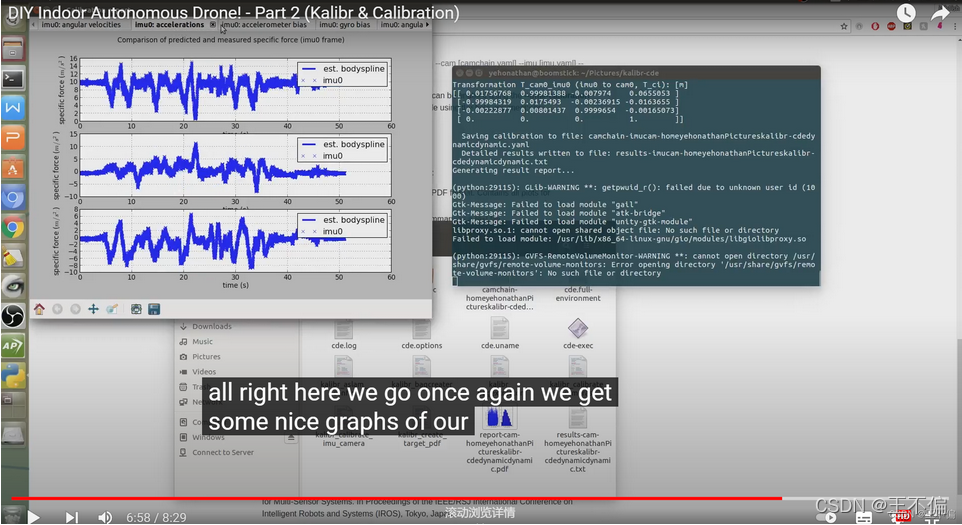The height and width of the screenshot is (525, 962).
Task: Click the Home reset-view icon in plot toolbar
Action: pos(39,309)
